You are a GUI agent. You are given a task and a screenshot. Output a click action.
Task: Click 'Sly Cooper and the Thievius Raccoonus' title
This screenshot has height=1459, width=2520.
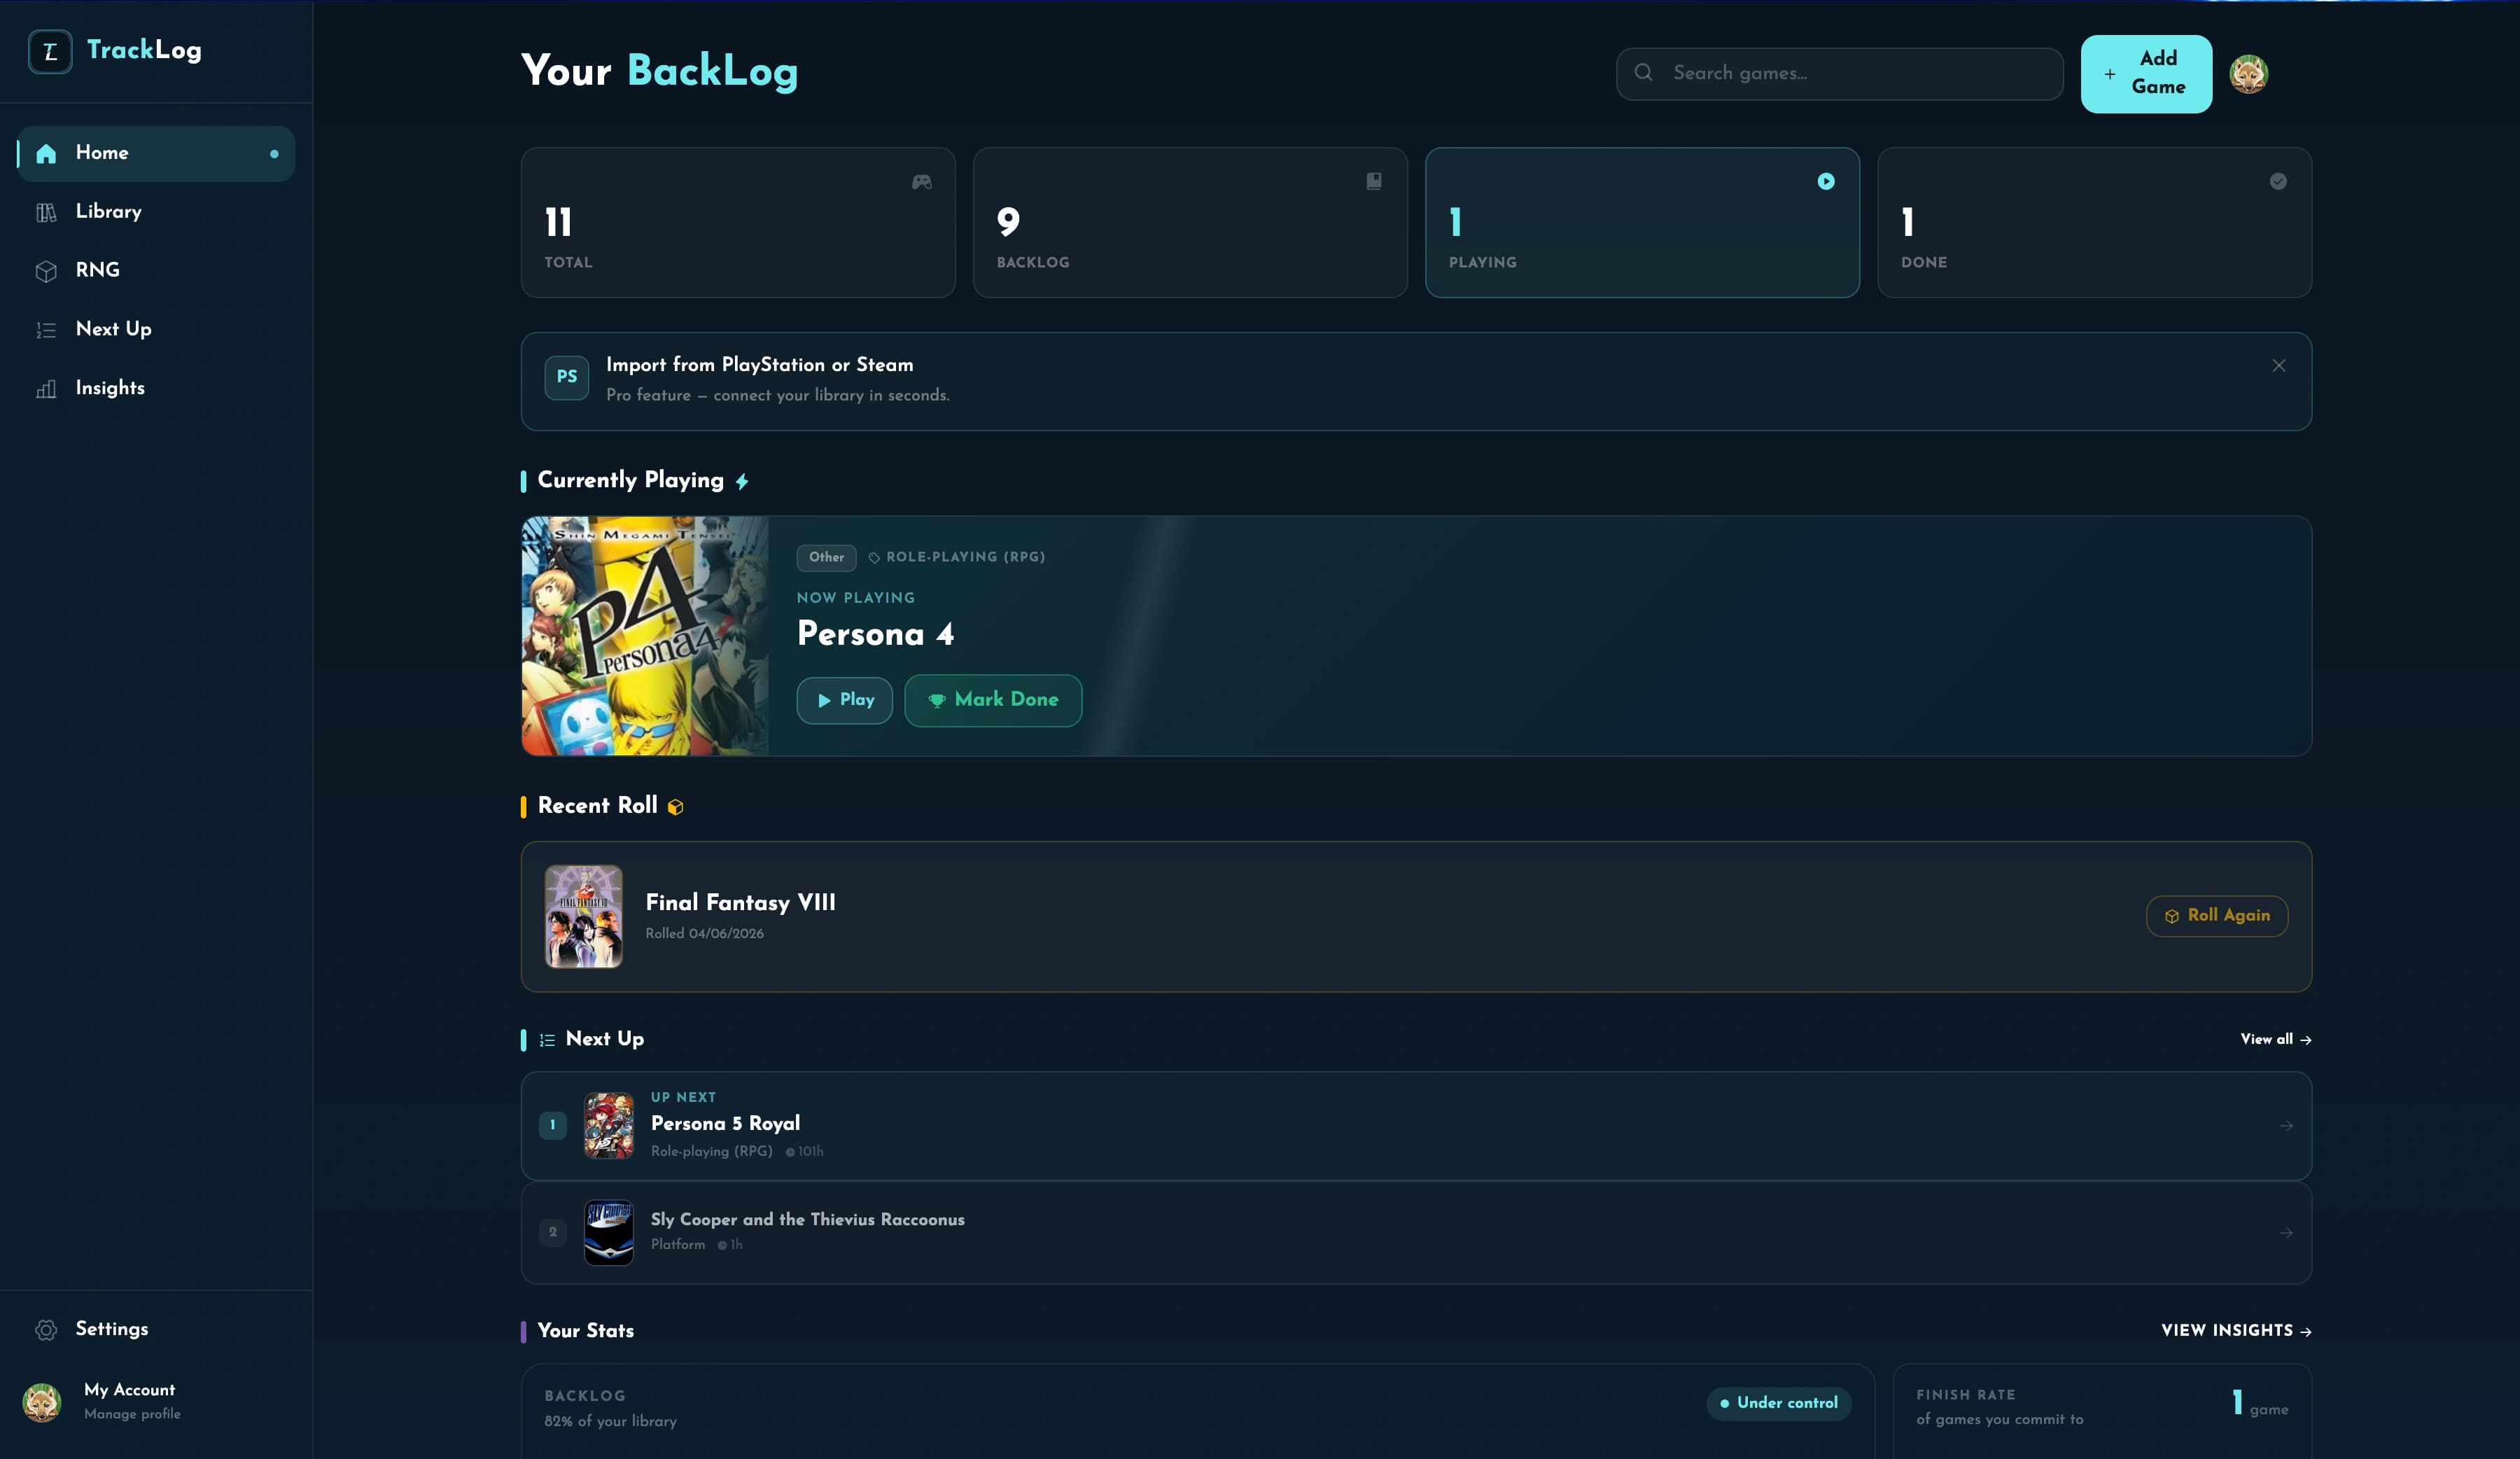point(807,1220)
